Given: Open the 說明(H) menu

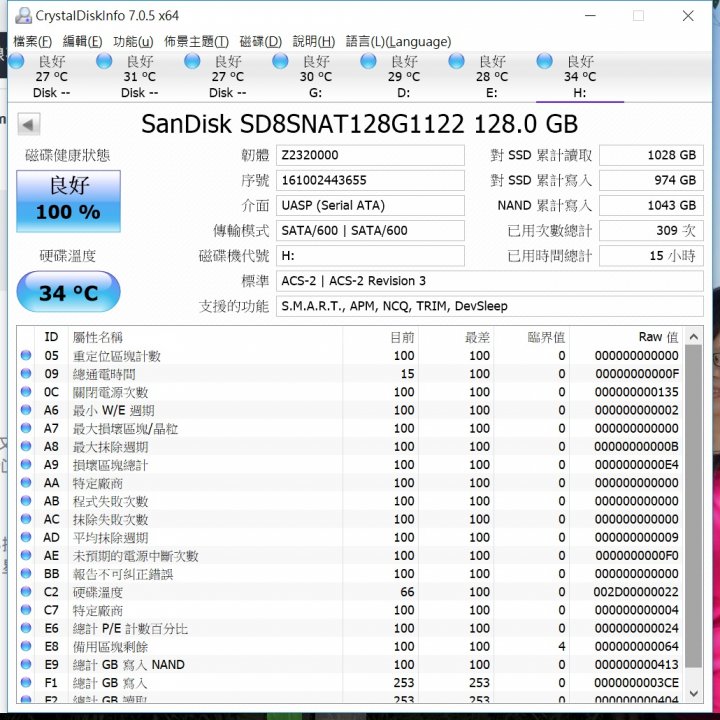Looking at the screenshot, I should (314, 41).
